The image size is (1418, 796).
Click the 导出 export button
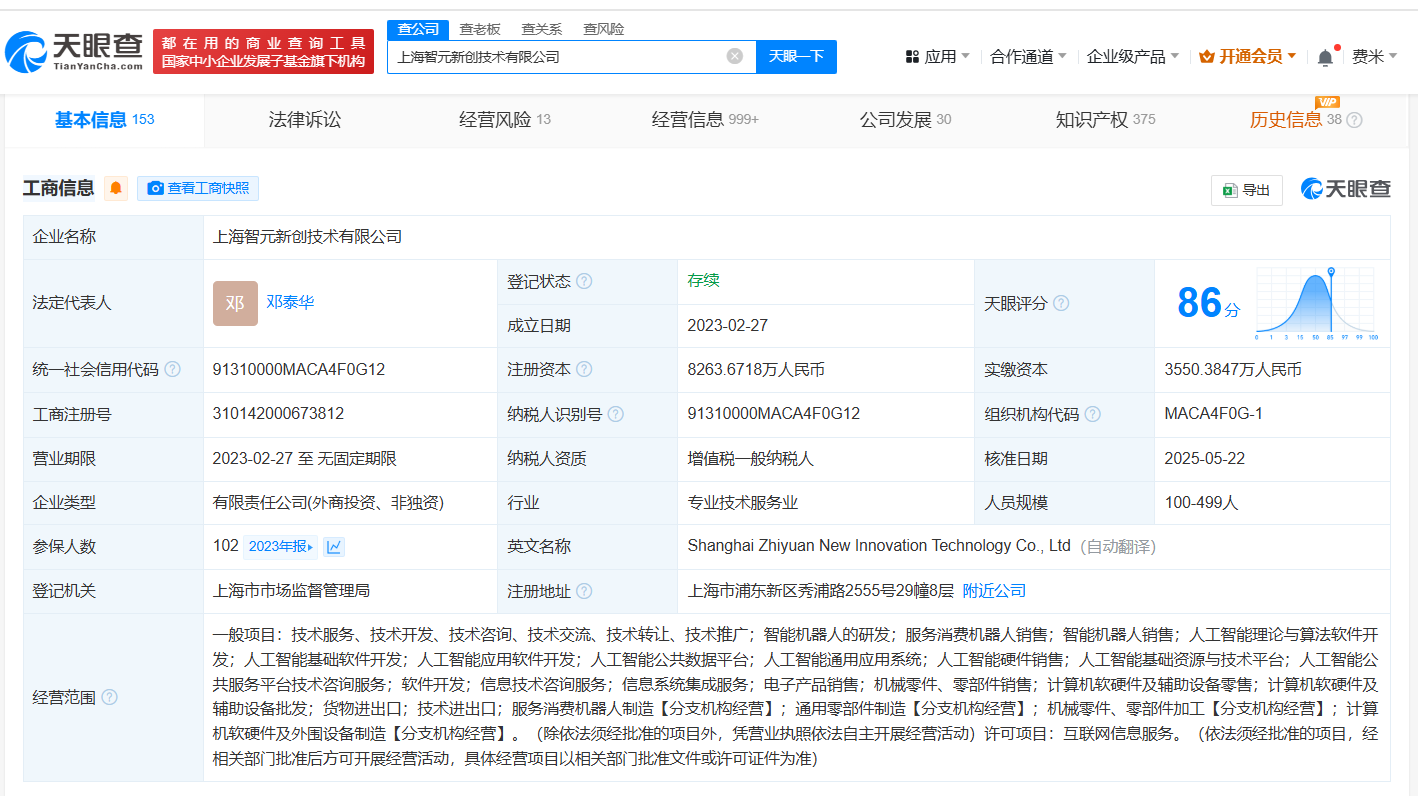(x=1246, y=190)
